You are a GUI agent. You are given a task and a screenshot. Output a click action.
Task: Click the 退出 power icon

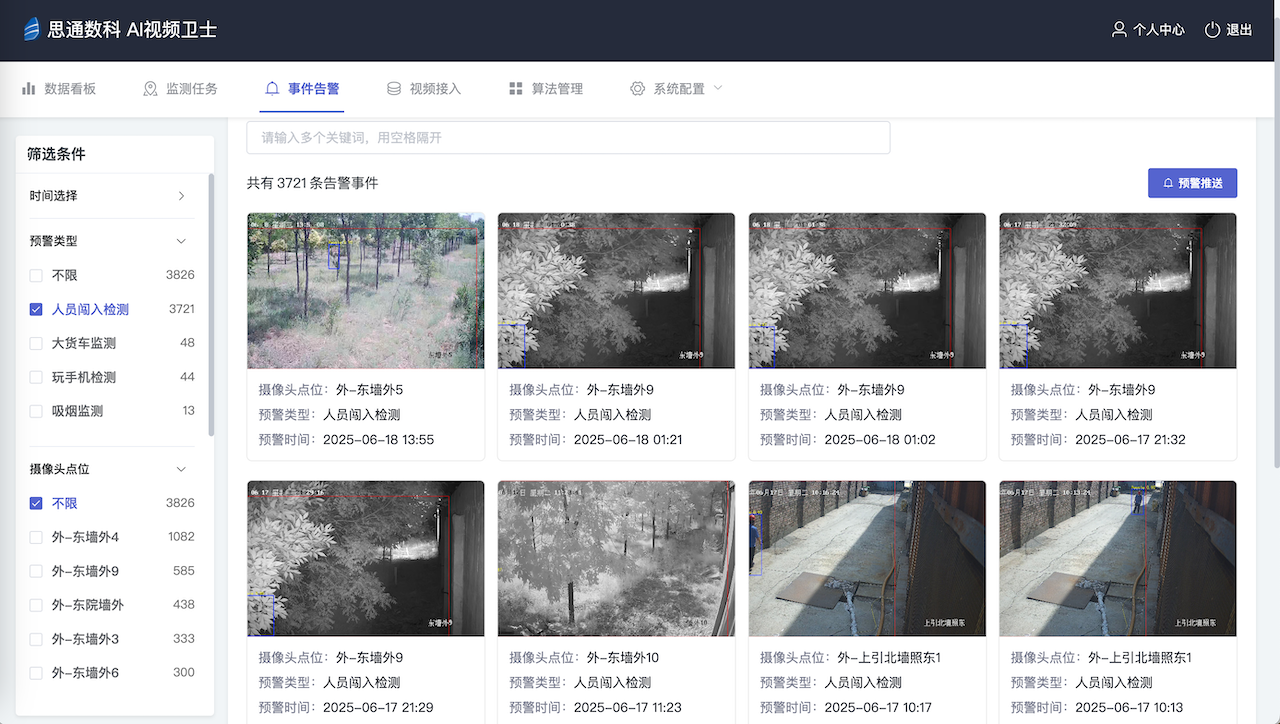click(x=1212, y=30)
